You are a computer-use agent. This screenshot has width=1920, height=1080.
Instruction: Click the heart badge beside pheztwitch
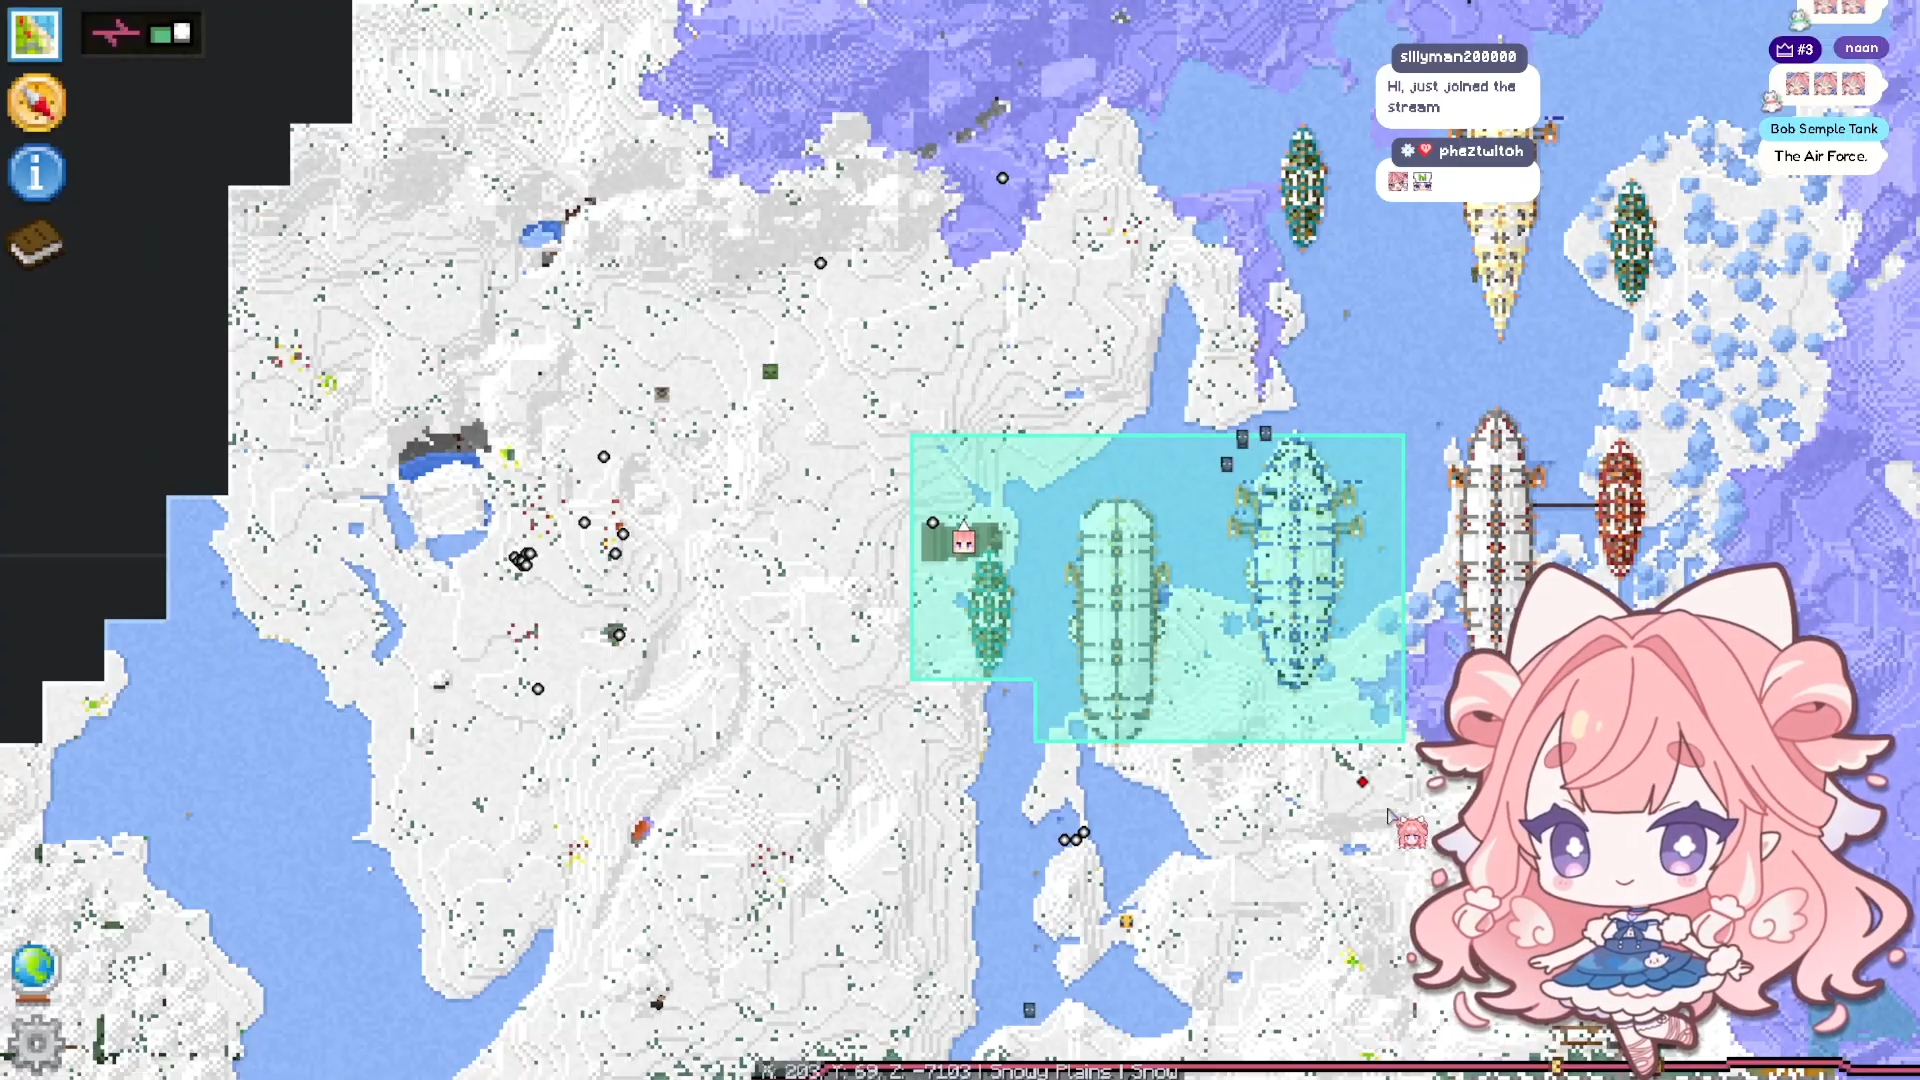1426,150
